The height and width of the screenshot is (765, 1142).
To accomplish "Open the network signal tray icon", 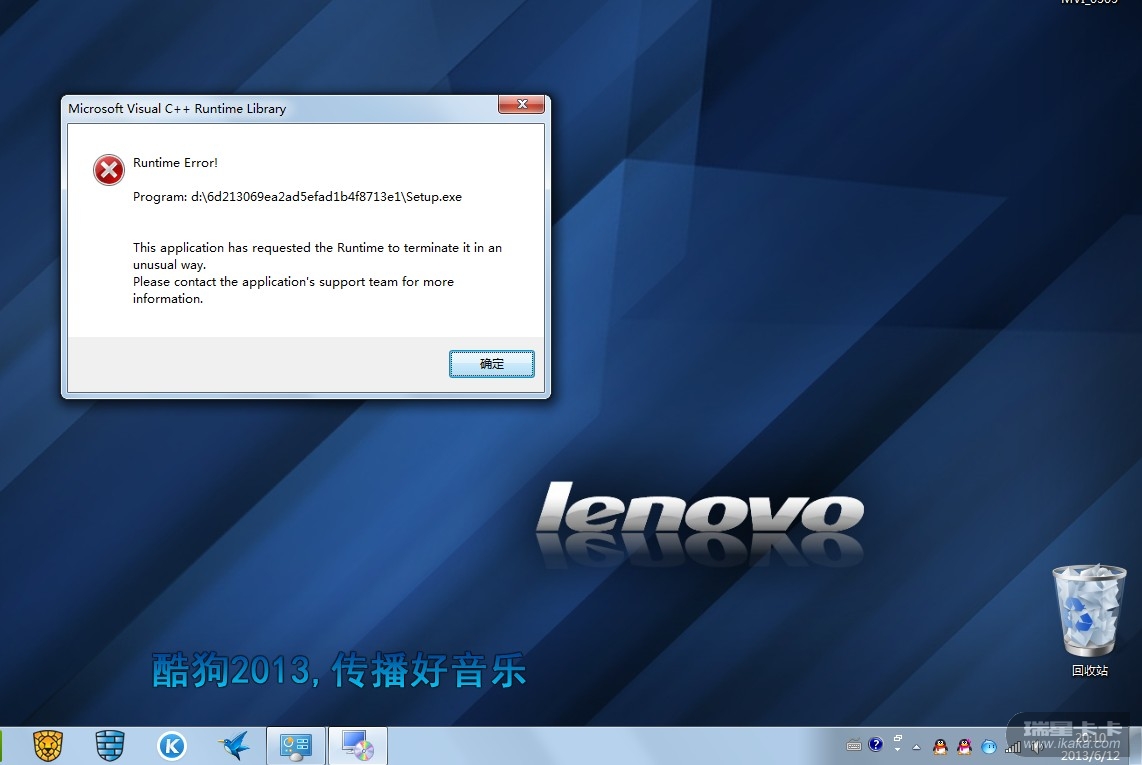I will pyautogui.click(x=1013, y=747).
